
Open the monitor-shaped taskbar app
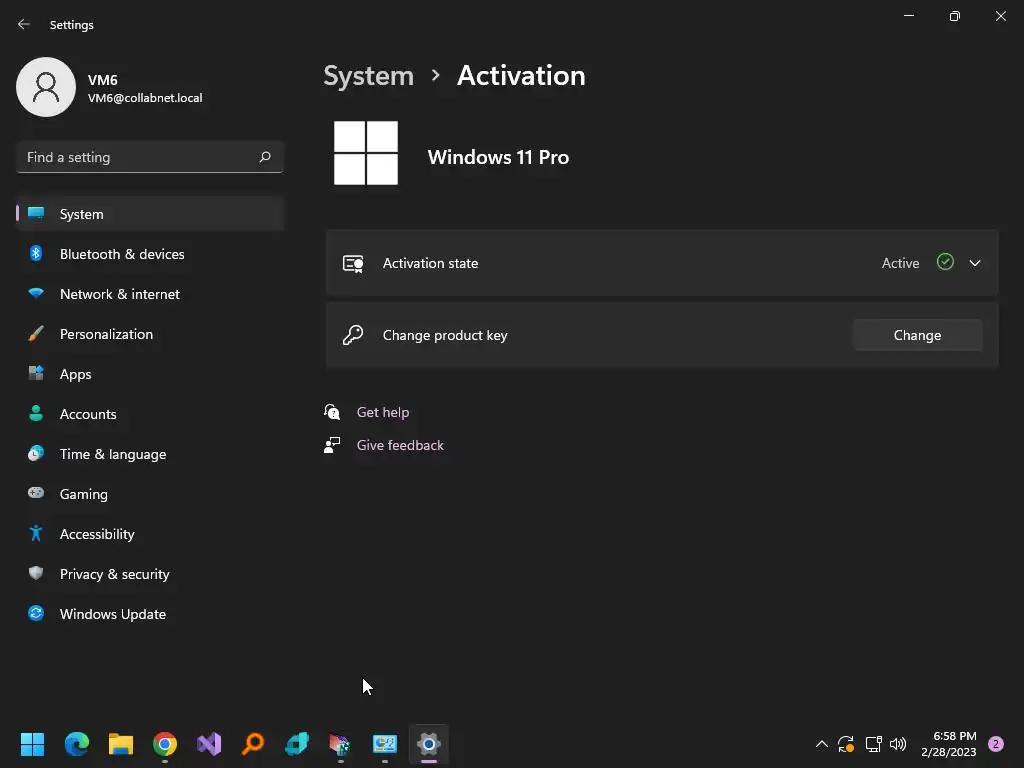385,744
